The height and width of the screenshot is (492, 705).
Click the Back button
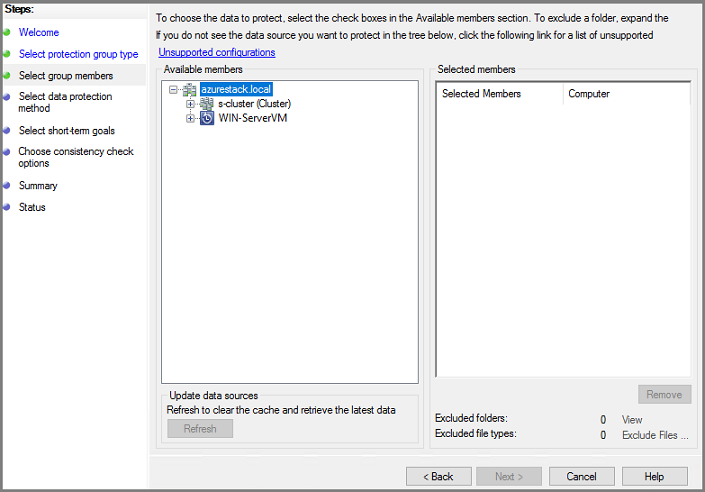pyautogui.click(x=439, y=477)
